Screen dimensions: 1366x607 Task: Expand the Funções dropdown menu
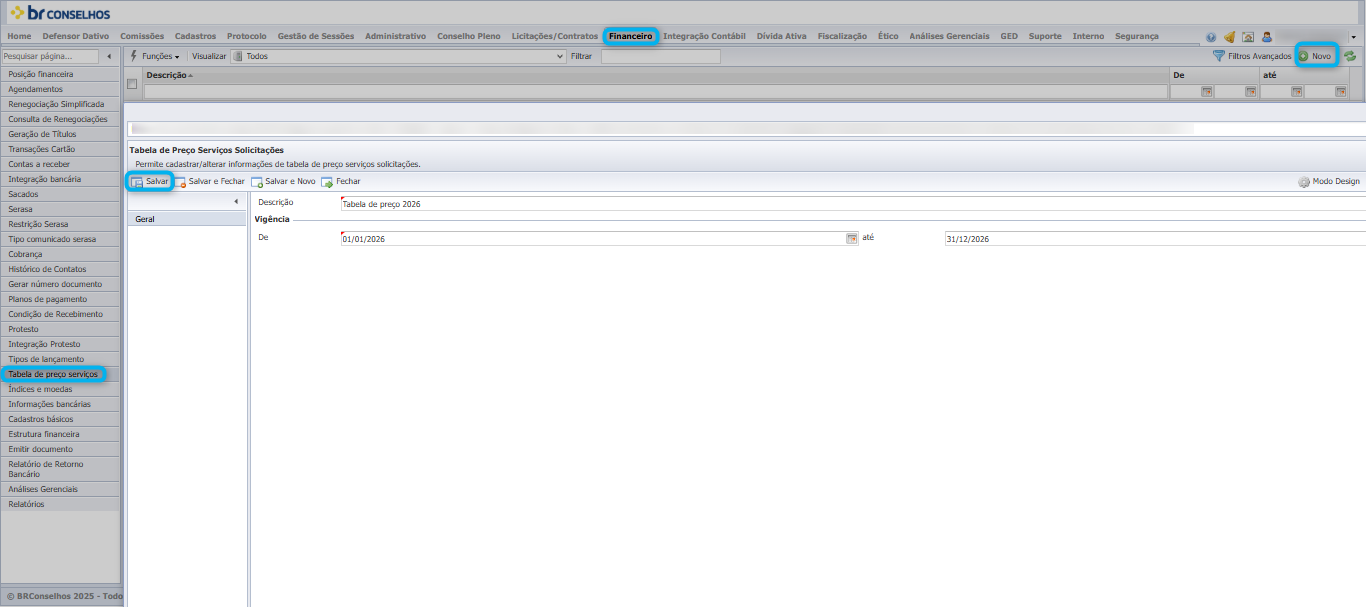155,57
